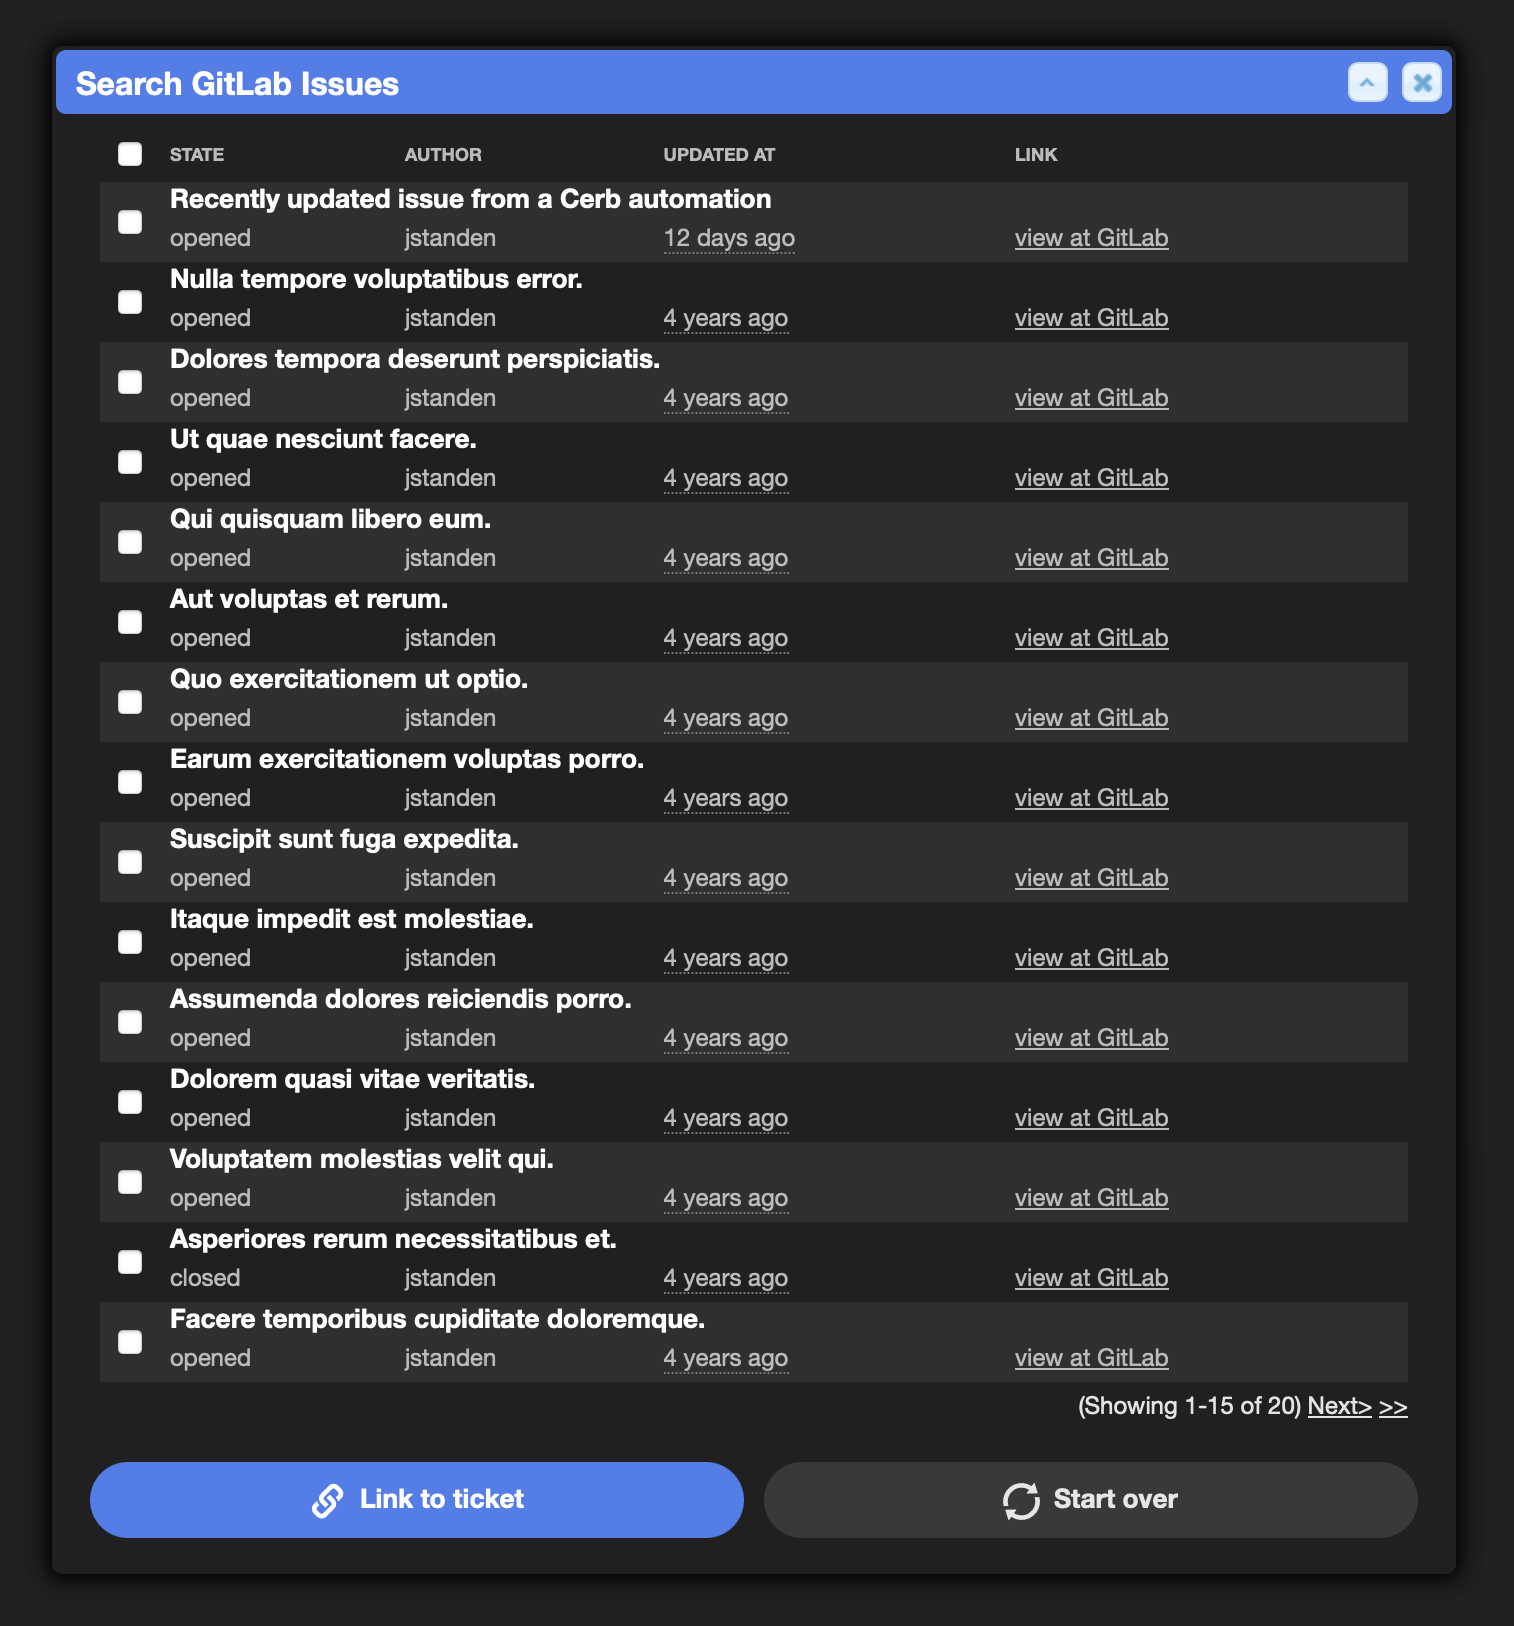Viewport: 1514px width, 1626px height.
Task: Select the closed 'Asperiores rerum necessitatibus et.' checkbox
Action: click(x=130, y=1262)
